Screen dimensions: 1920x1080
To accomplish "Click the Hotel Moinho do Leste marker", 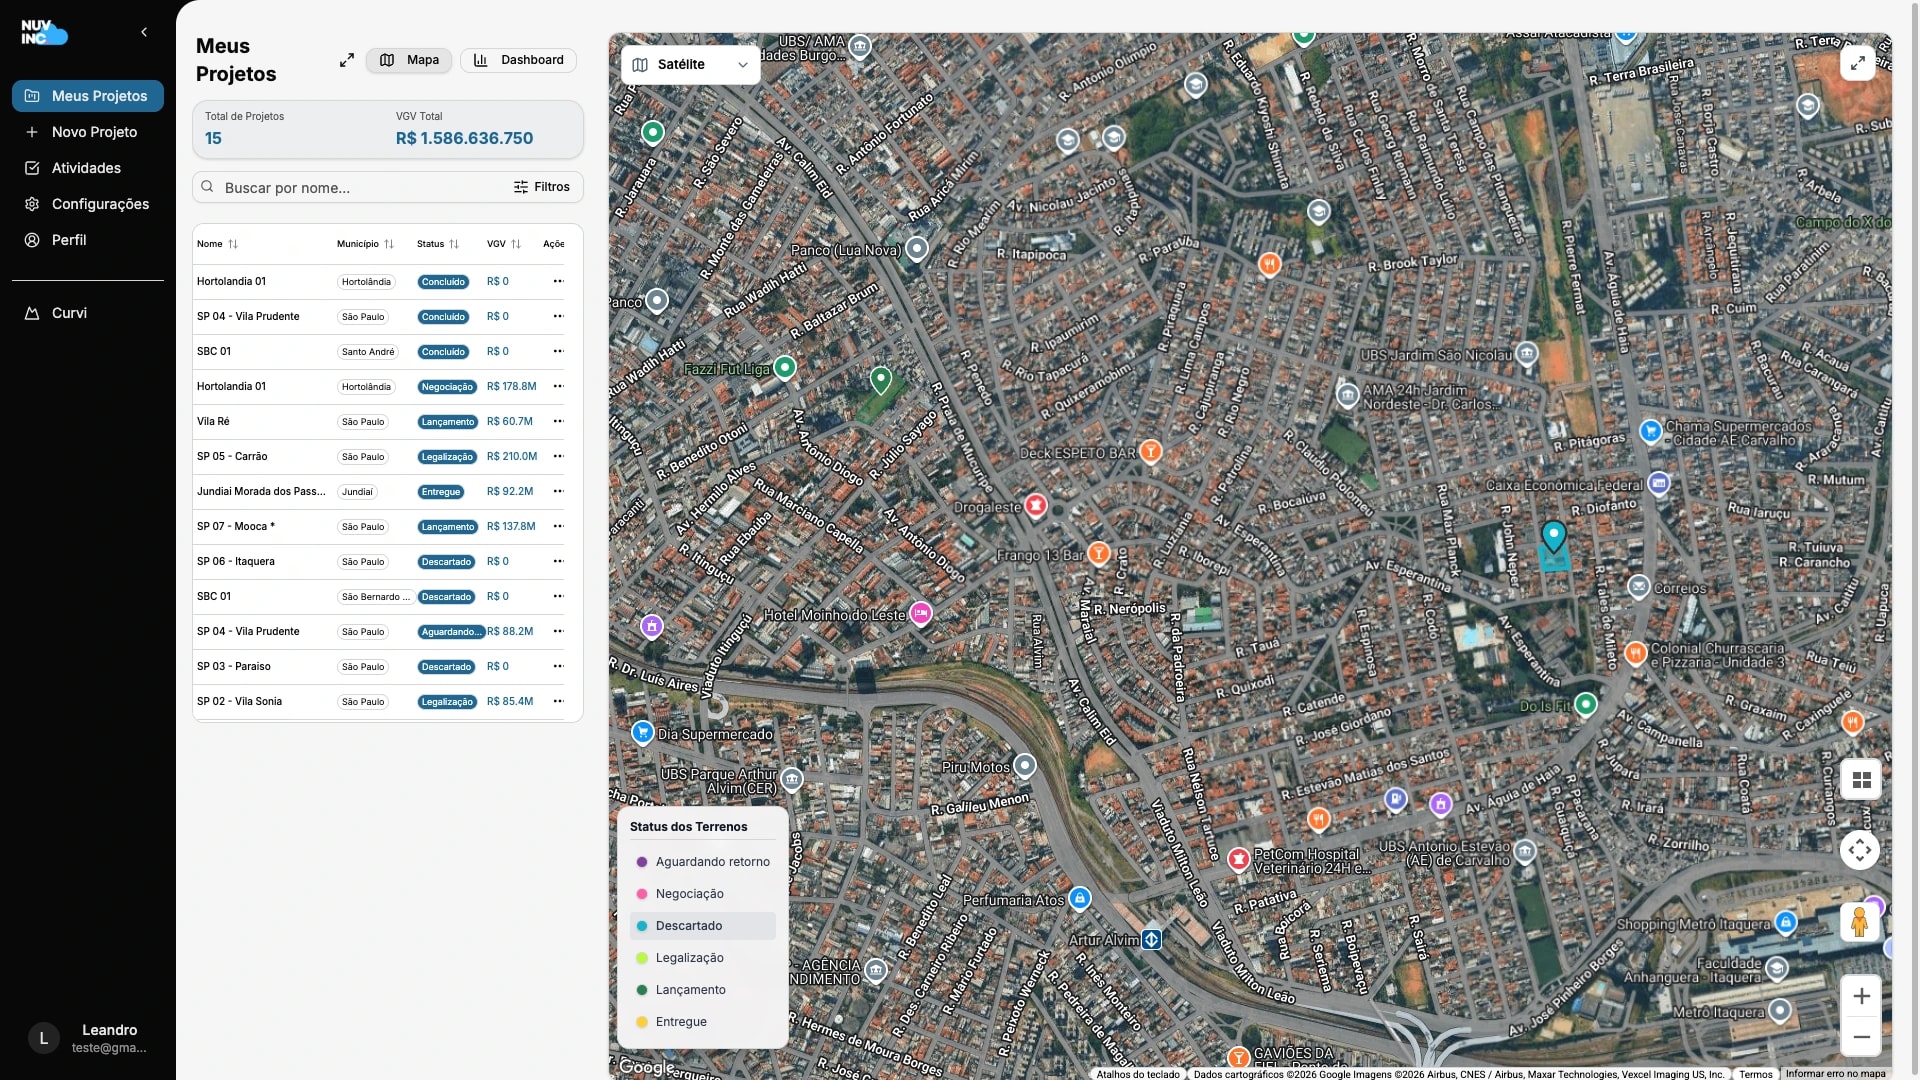I will click(920, 613).
